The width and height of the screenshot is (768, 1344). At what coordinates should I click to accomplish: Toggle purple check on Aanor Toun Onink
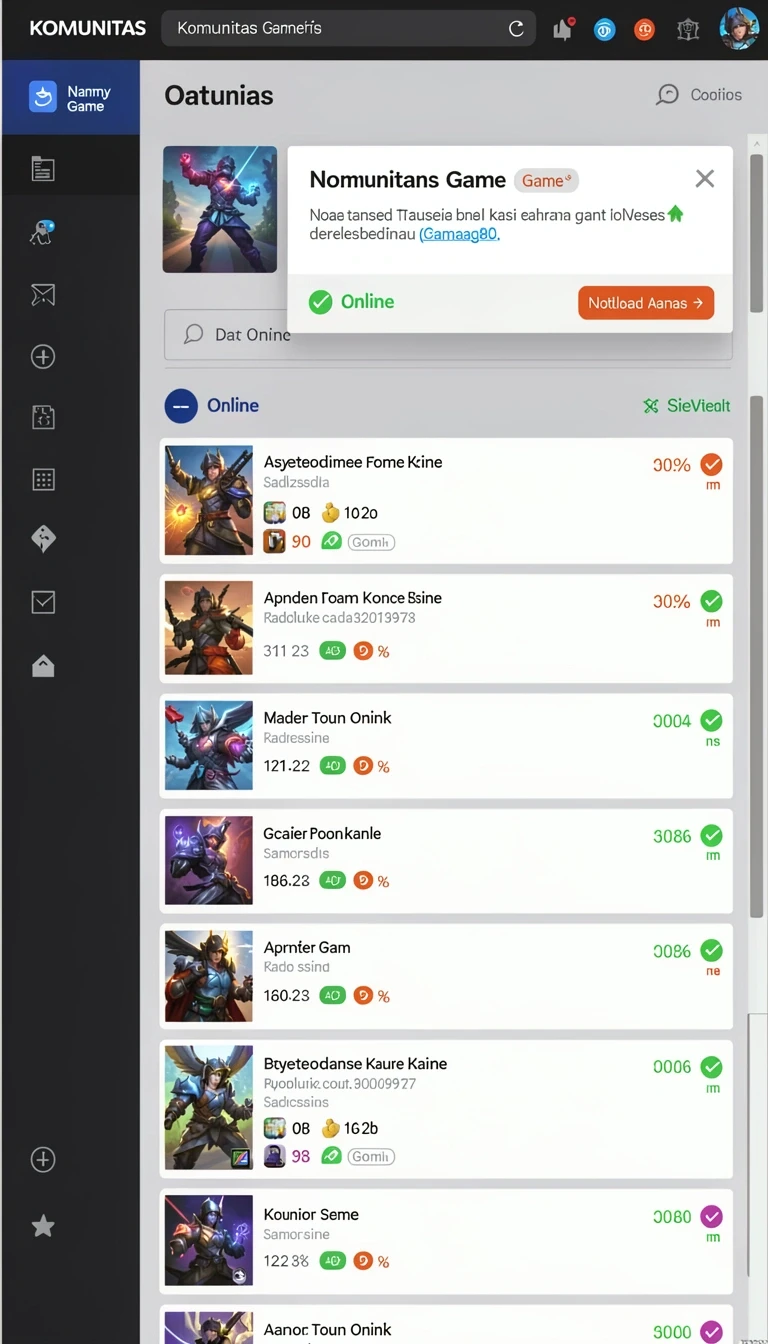coord(712,1331)
